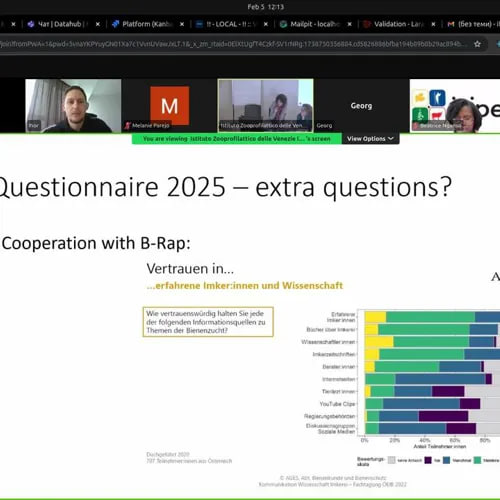Click the Validation Laravel tab favicon
The width and height of the screenshot is (500, 500).
[x=367, y=24]
